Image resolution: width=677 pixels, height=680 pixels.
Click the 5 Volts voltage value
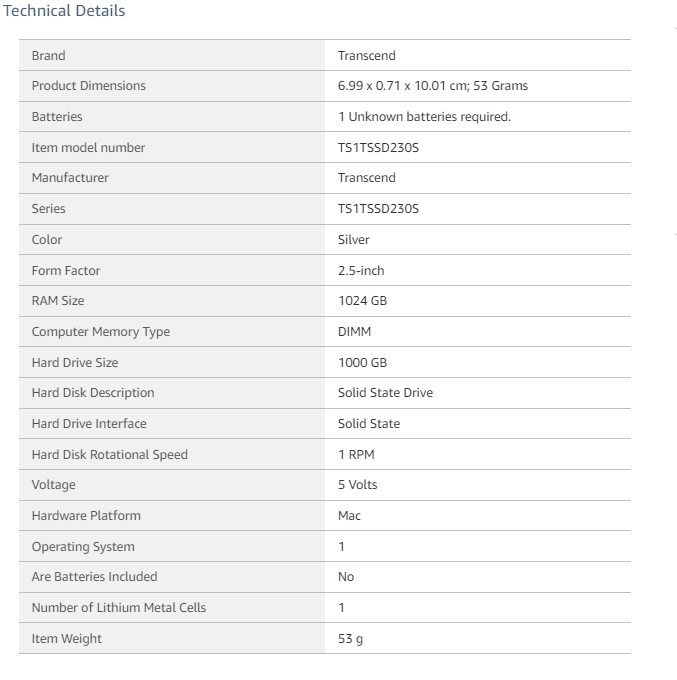click(x=357, y=484)
